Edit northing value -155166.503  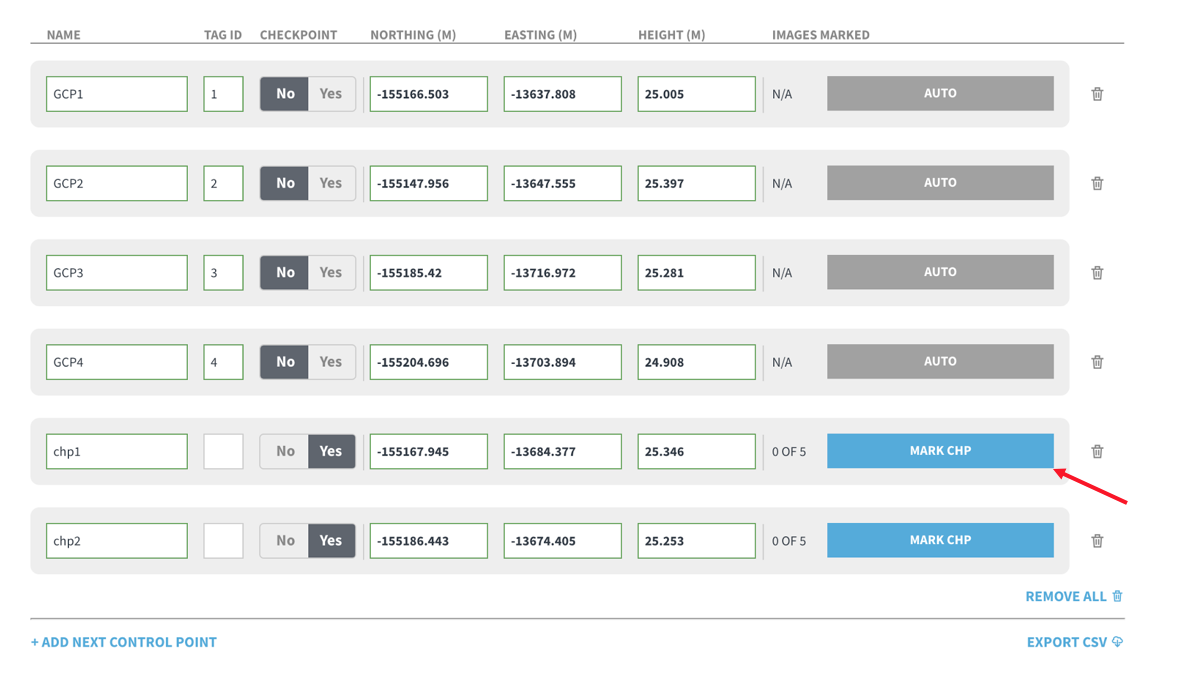click(x=428, y=94)
